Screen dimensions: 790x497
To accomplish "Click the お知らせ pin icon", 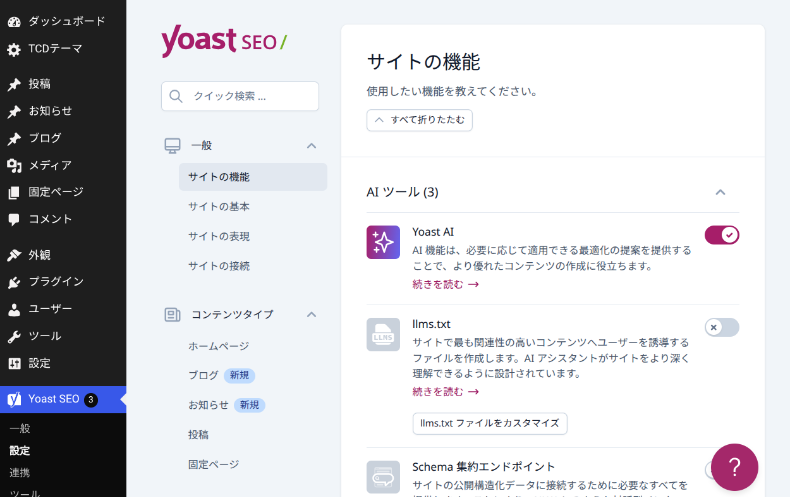I will tap(14, 111).
